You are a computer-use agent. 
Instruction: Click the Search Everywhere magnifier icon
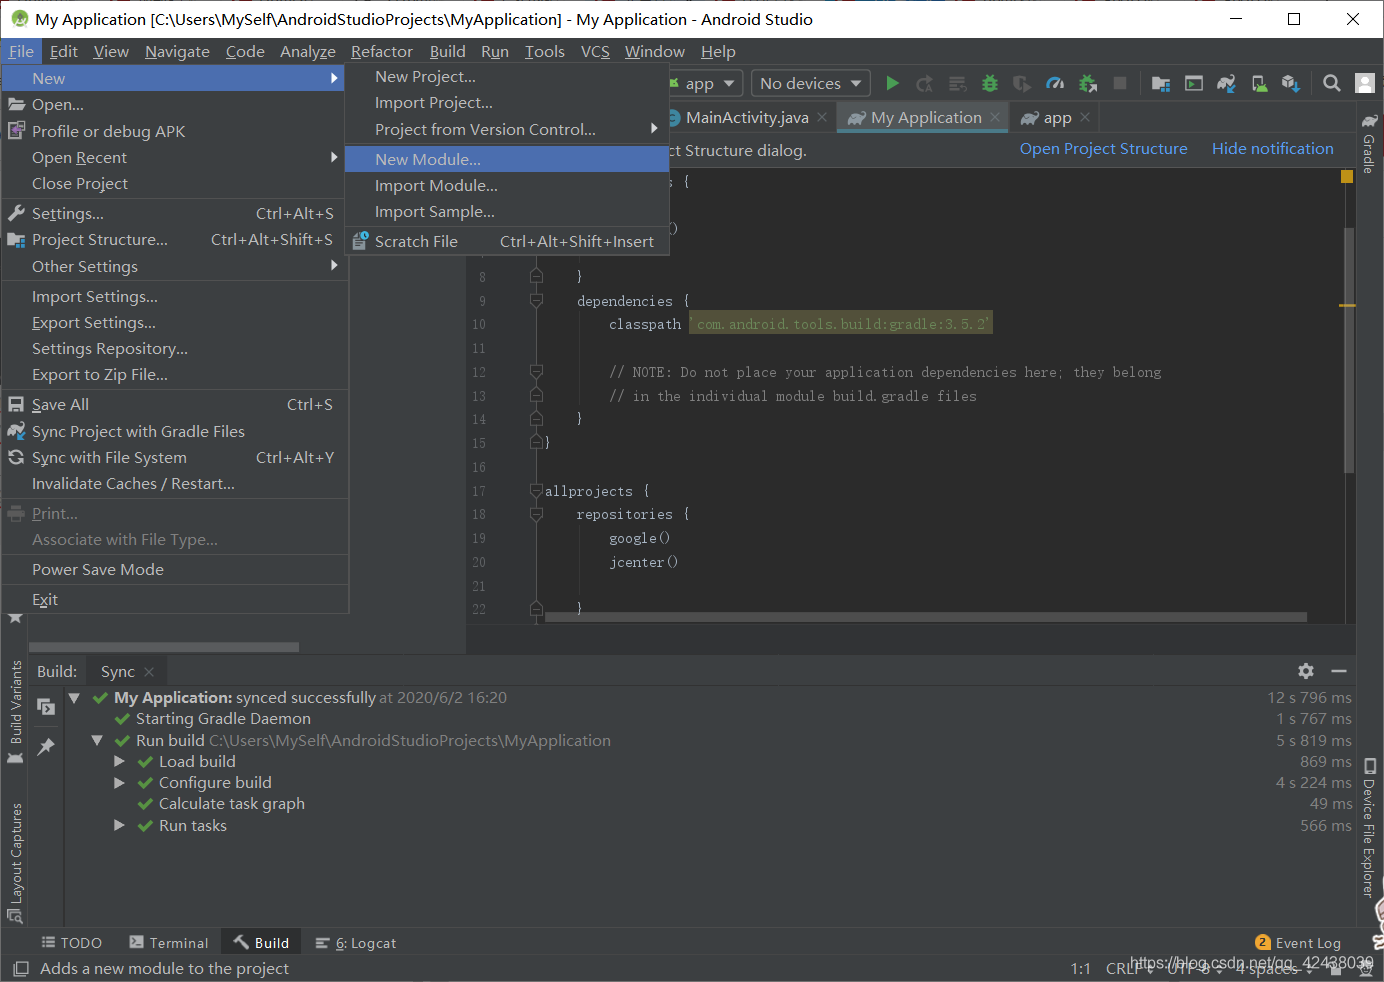click(1332, 84)
